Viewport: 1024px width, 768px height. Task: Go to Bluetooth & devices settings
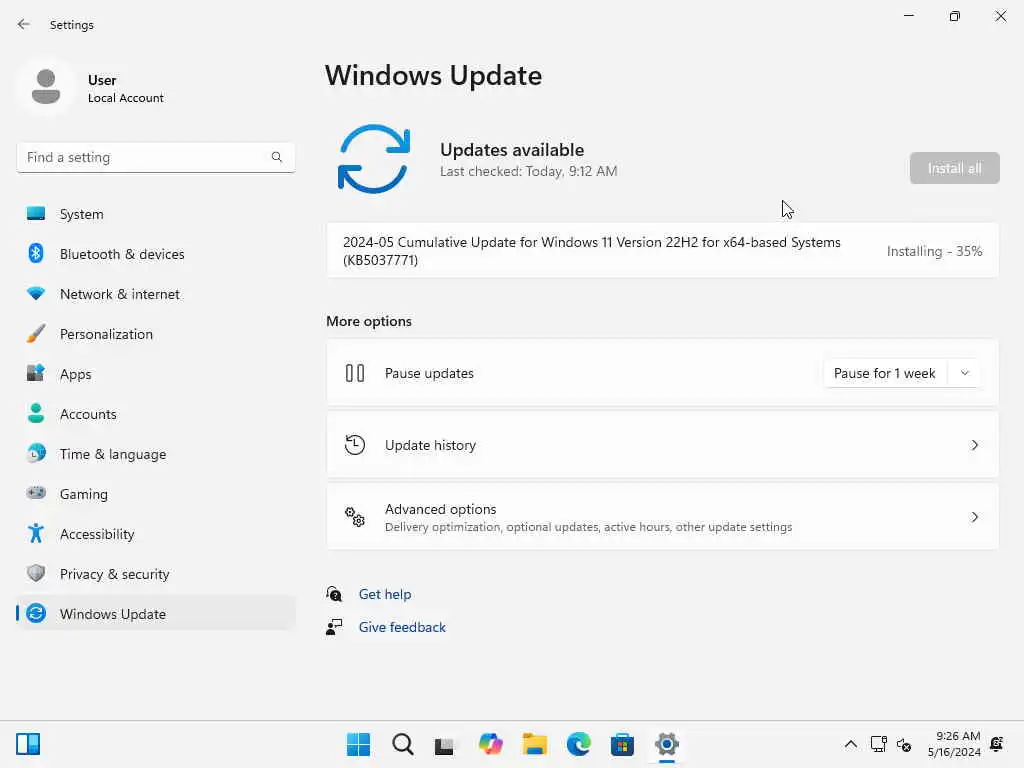coord(155,253)
